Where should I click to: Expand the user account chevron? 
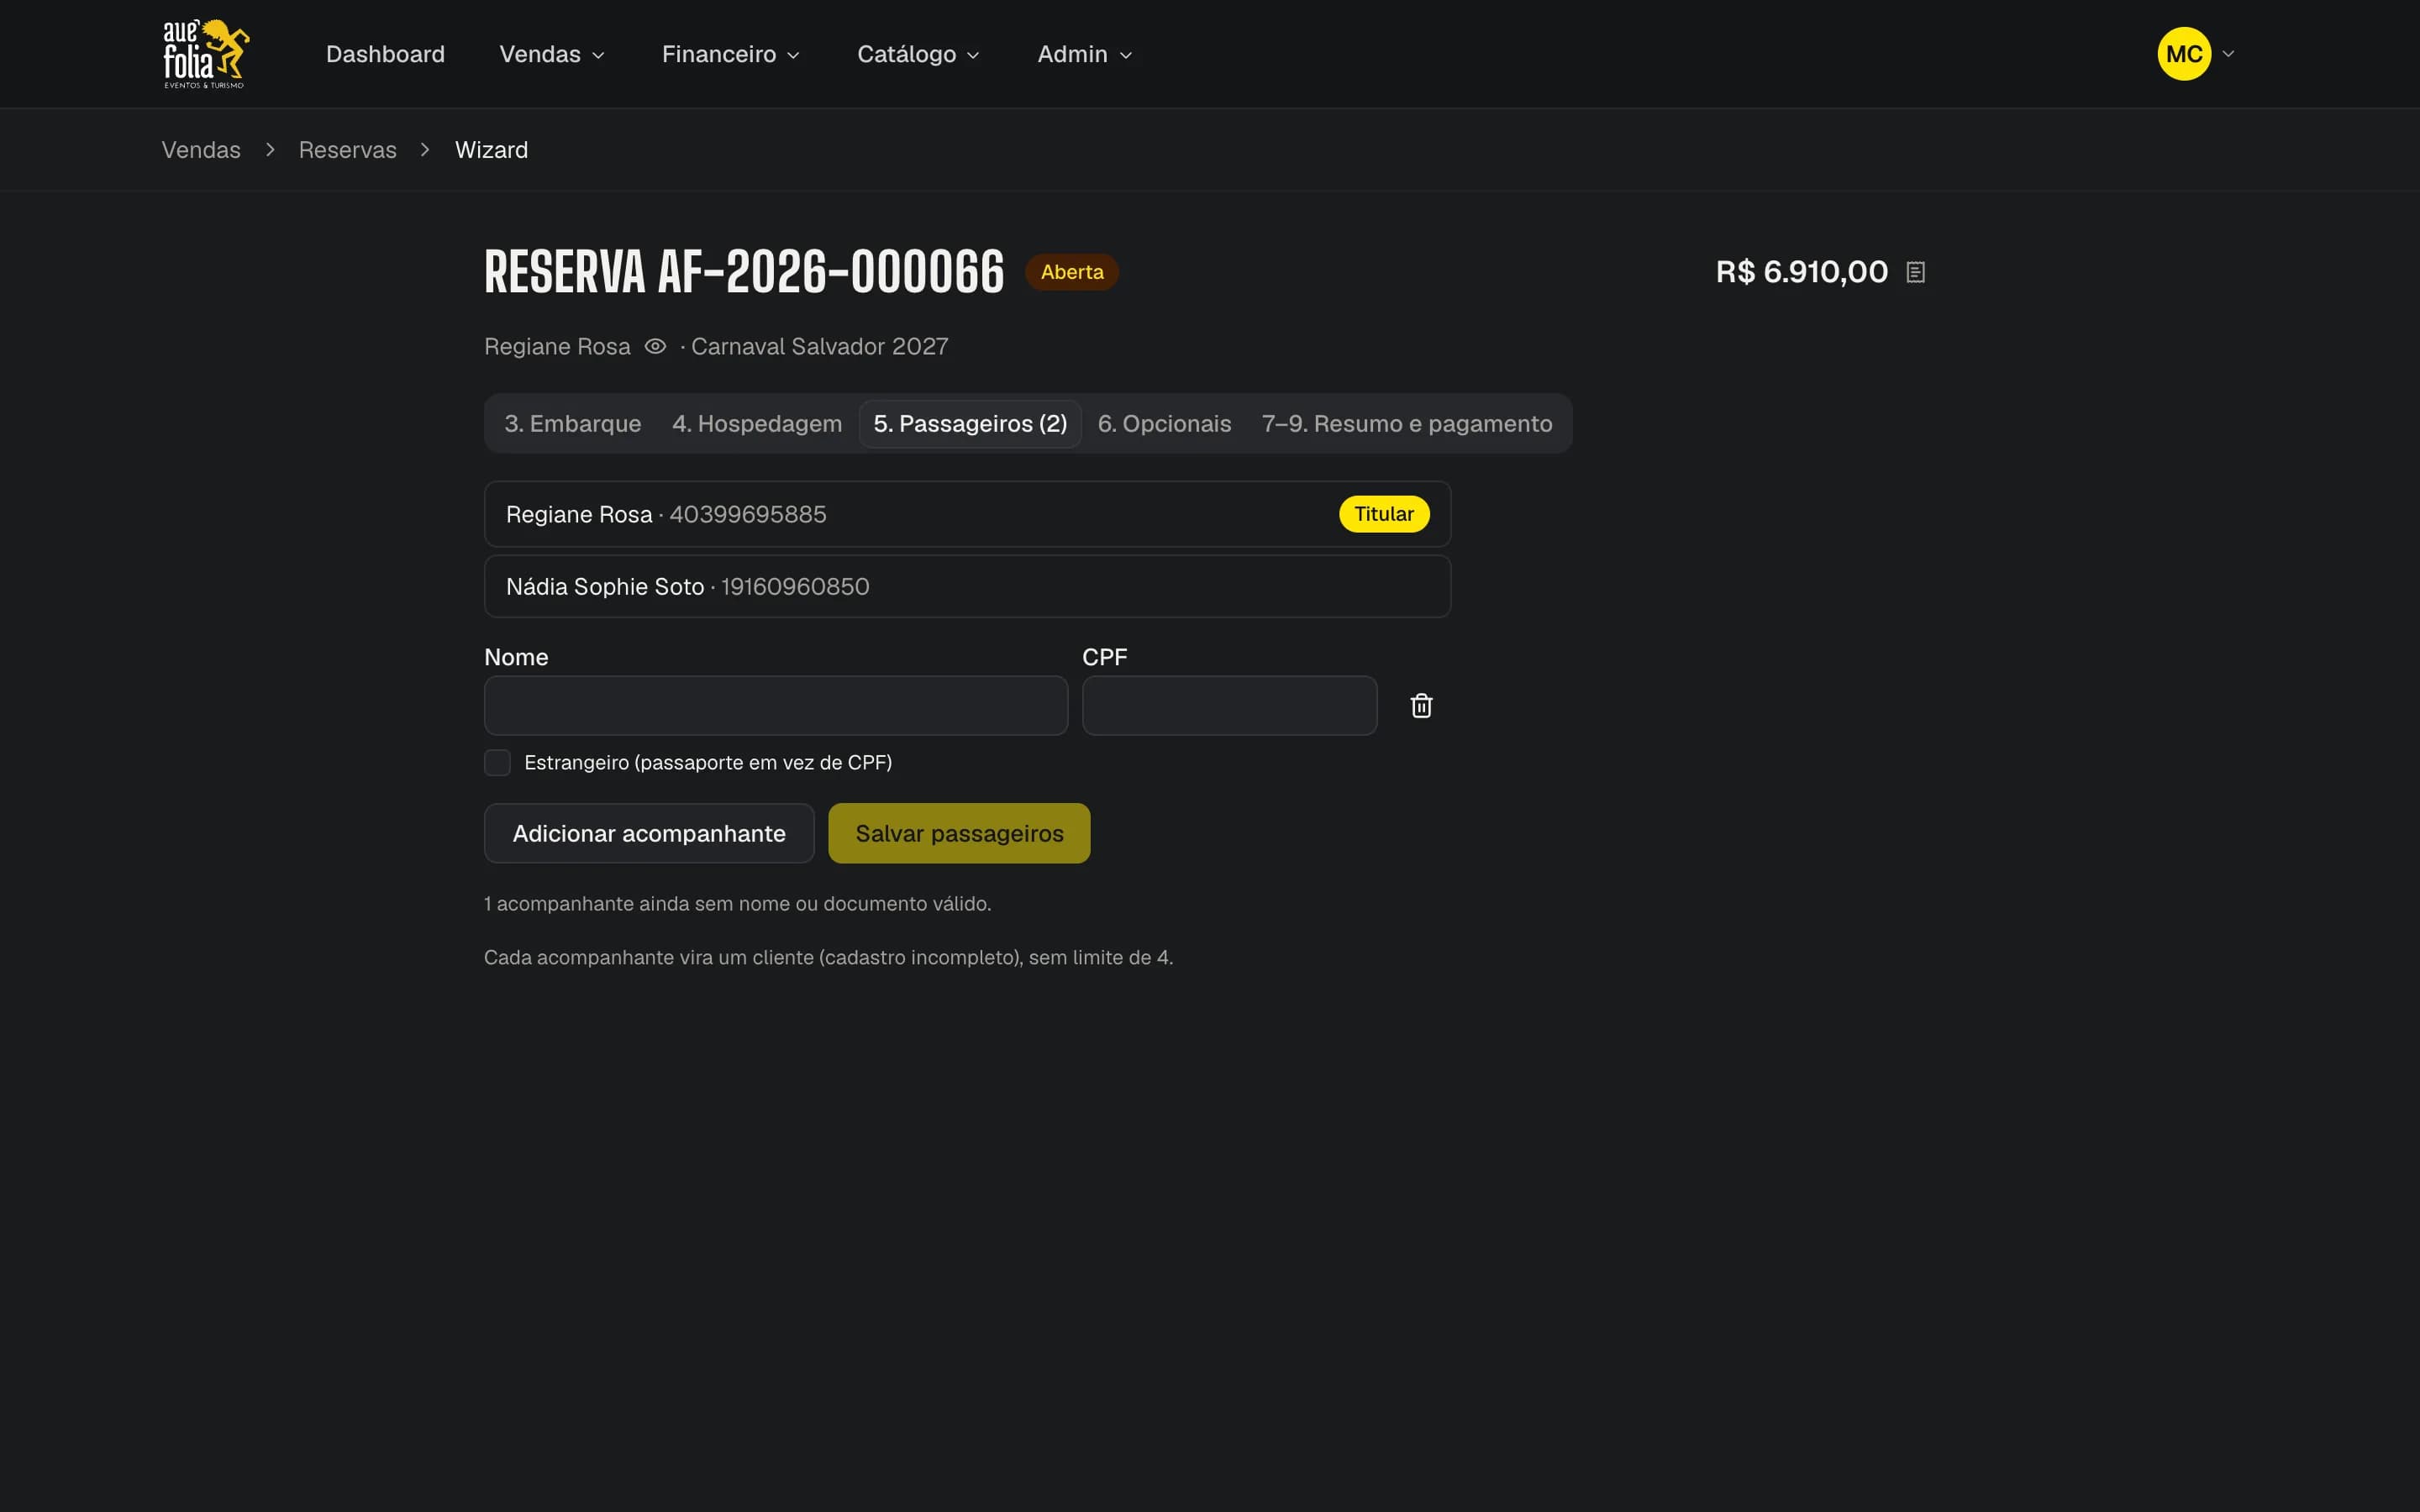point(2228,54)
